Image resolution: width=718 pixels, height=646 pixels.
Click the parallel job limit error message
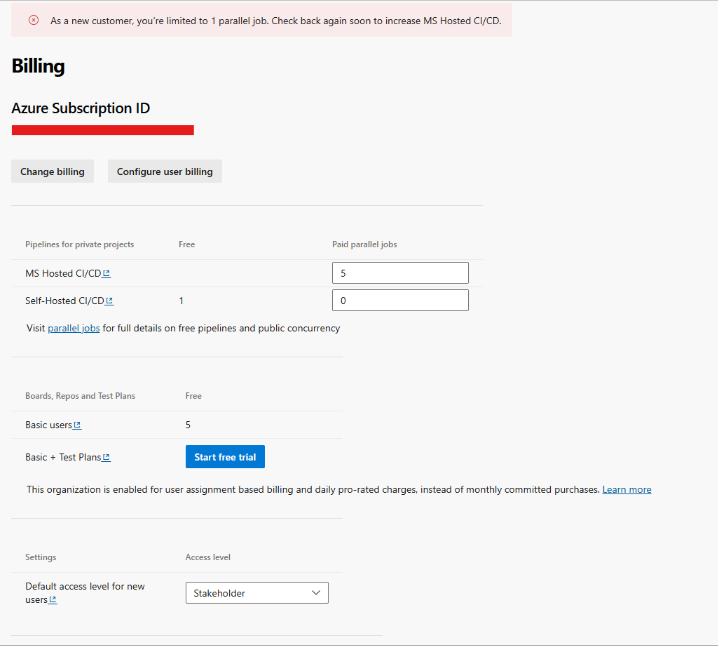[276, 21]
